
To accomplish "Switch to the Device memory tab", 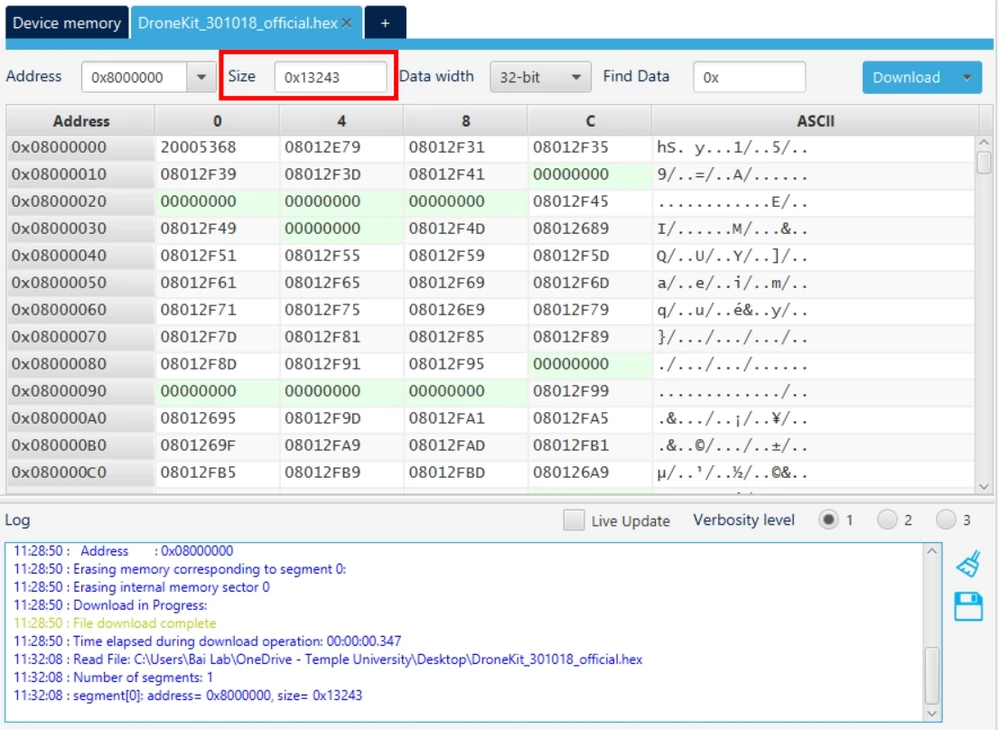I will pos(66,23).
